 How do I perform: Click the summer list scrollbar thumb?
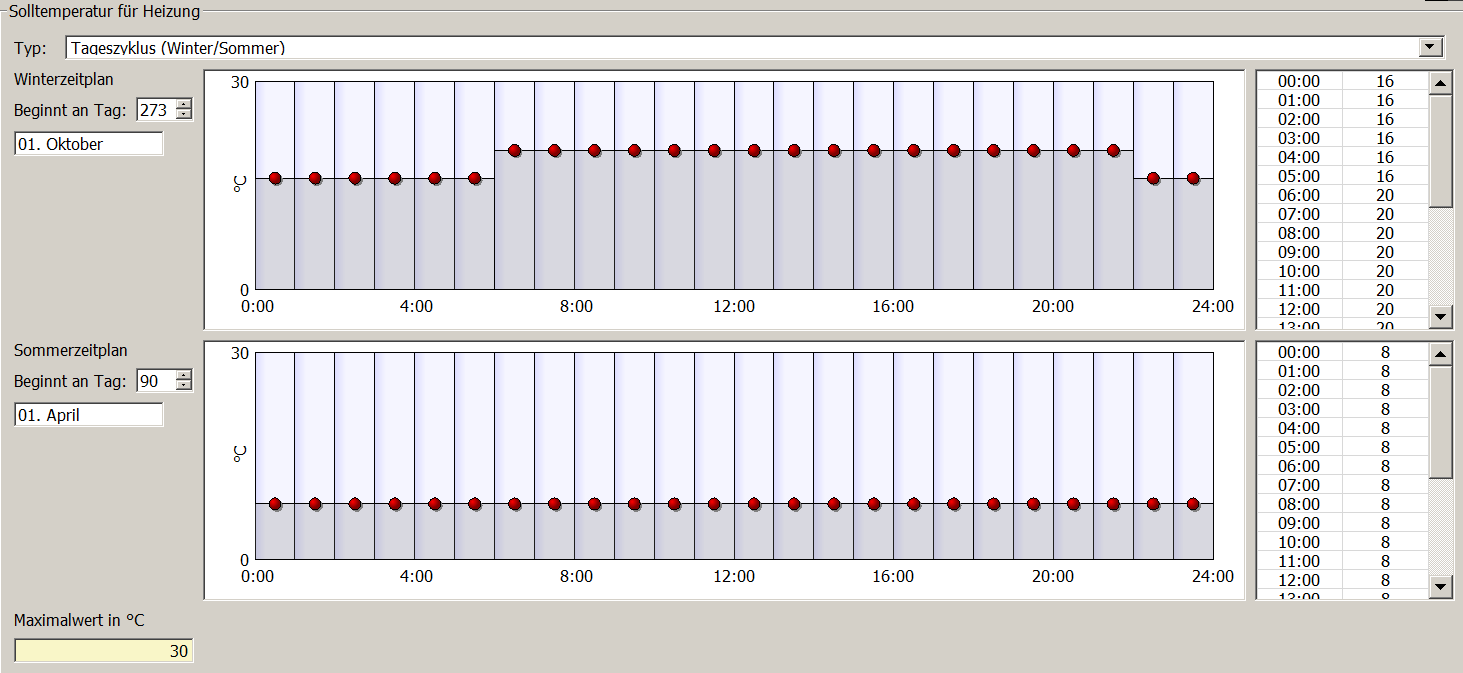pos(1441,422)
